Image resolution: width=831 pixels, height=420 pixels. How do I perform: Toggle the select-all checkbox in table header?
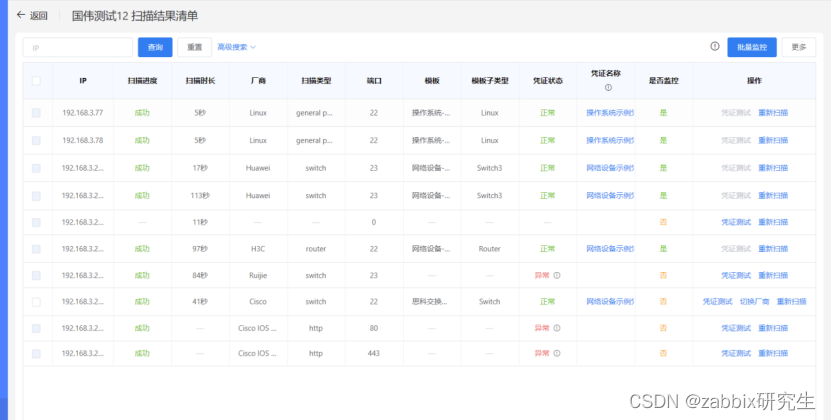pos(36,81)
